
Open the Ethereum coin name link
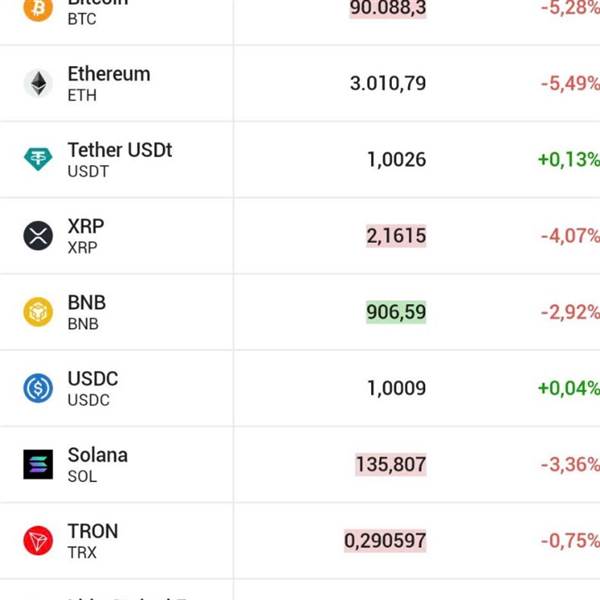point(108,74)
